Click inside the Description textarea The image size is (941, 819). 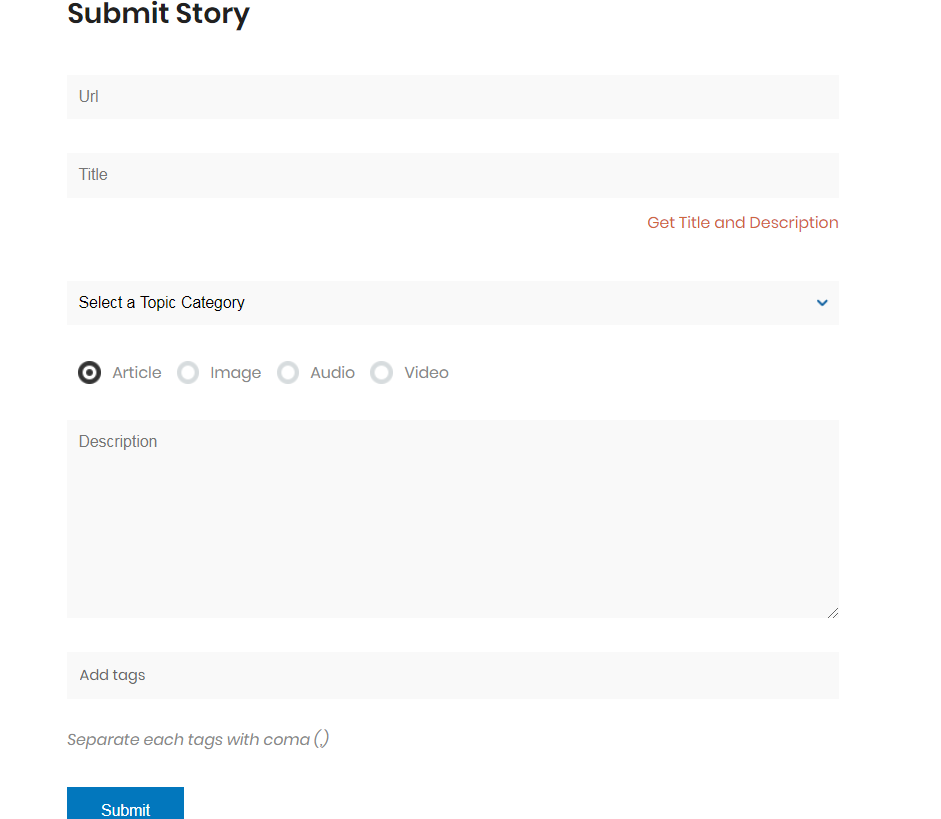coord(453,519)
